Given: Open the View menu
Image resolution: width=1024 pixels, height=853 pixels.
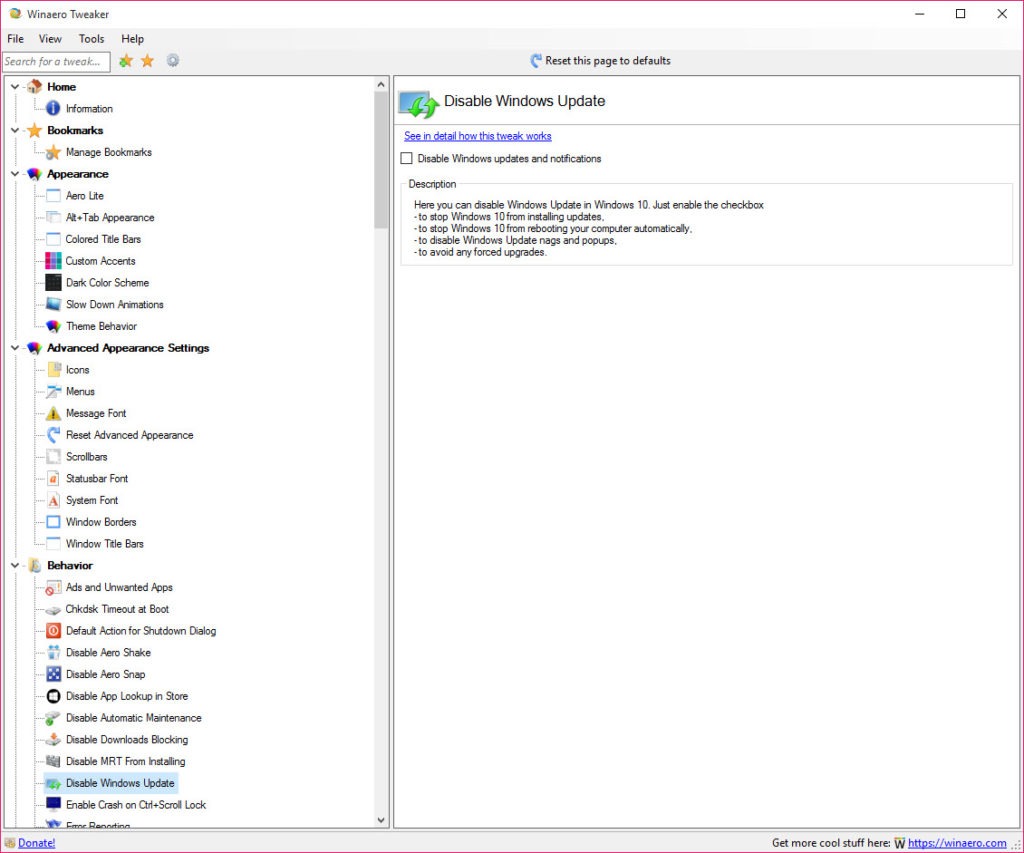Looking at the screenshot, I should coord(50,39).
